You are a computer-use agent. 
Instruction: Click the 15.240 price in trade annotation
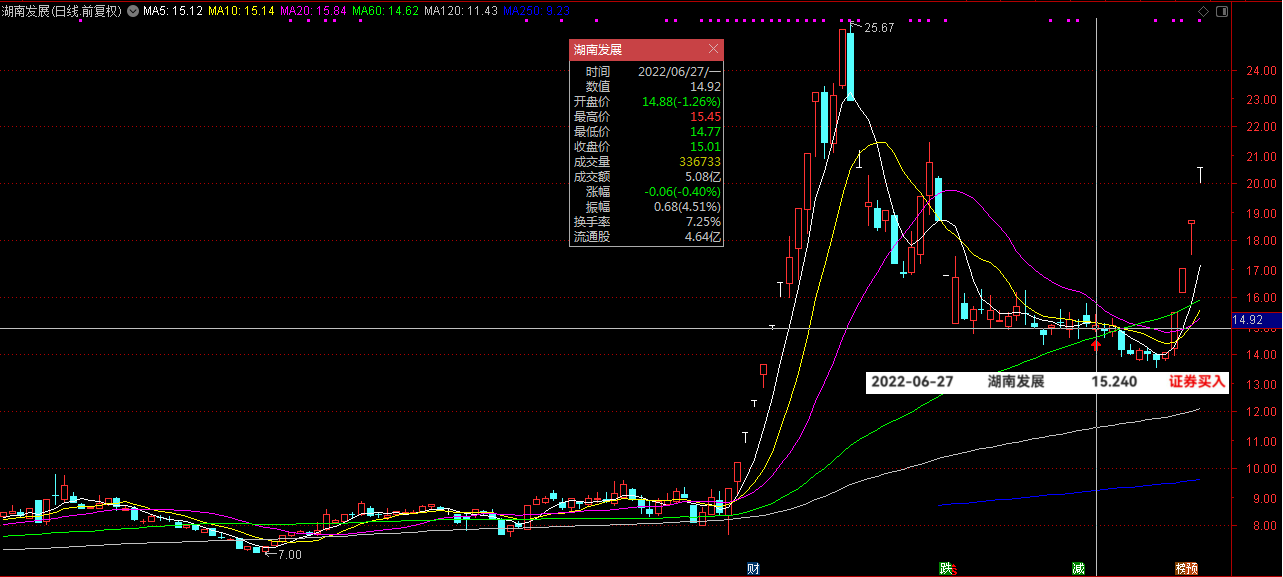1114,382
